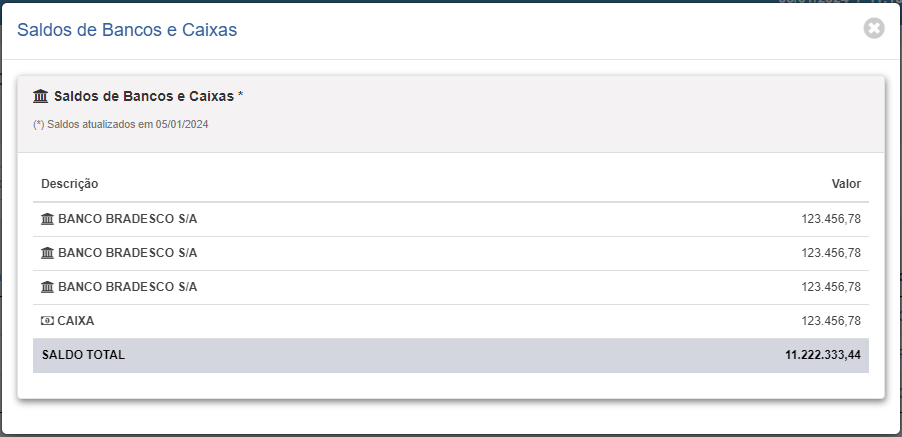Click the blue dialog title Saldos de Bancos e Caixas
Image resolution: width=902 pixels, height=437 pixels.
[127, 30]
